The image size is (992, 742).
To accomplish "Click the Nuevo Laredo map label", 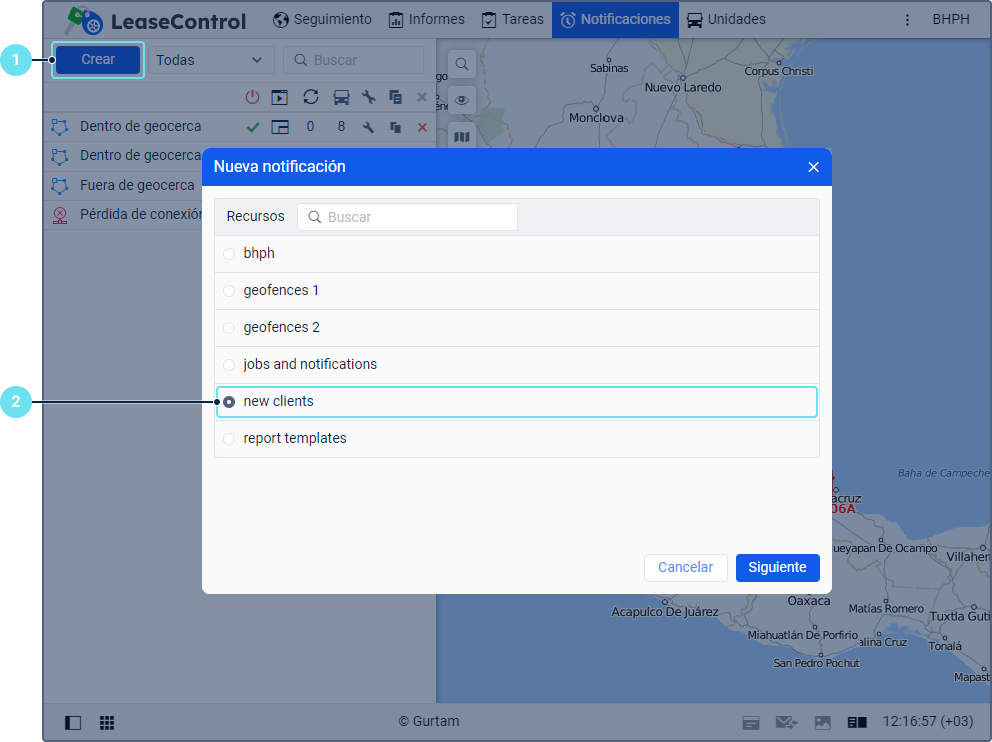I will [683, 87].
